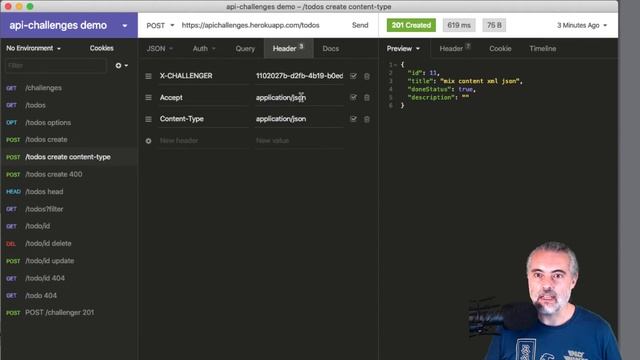Select the POST /todo/id update request
Screen dimensions: 640x360
point(69,261)
